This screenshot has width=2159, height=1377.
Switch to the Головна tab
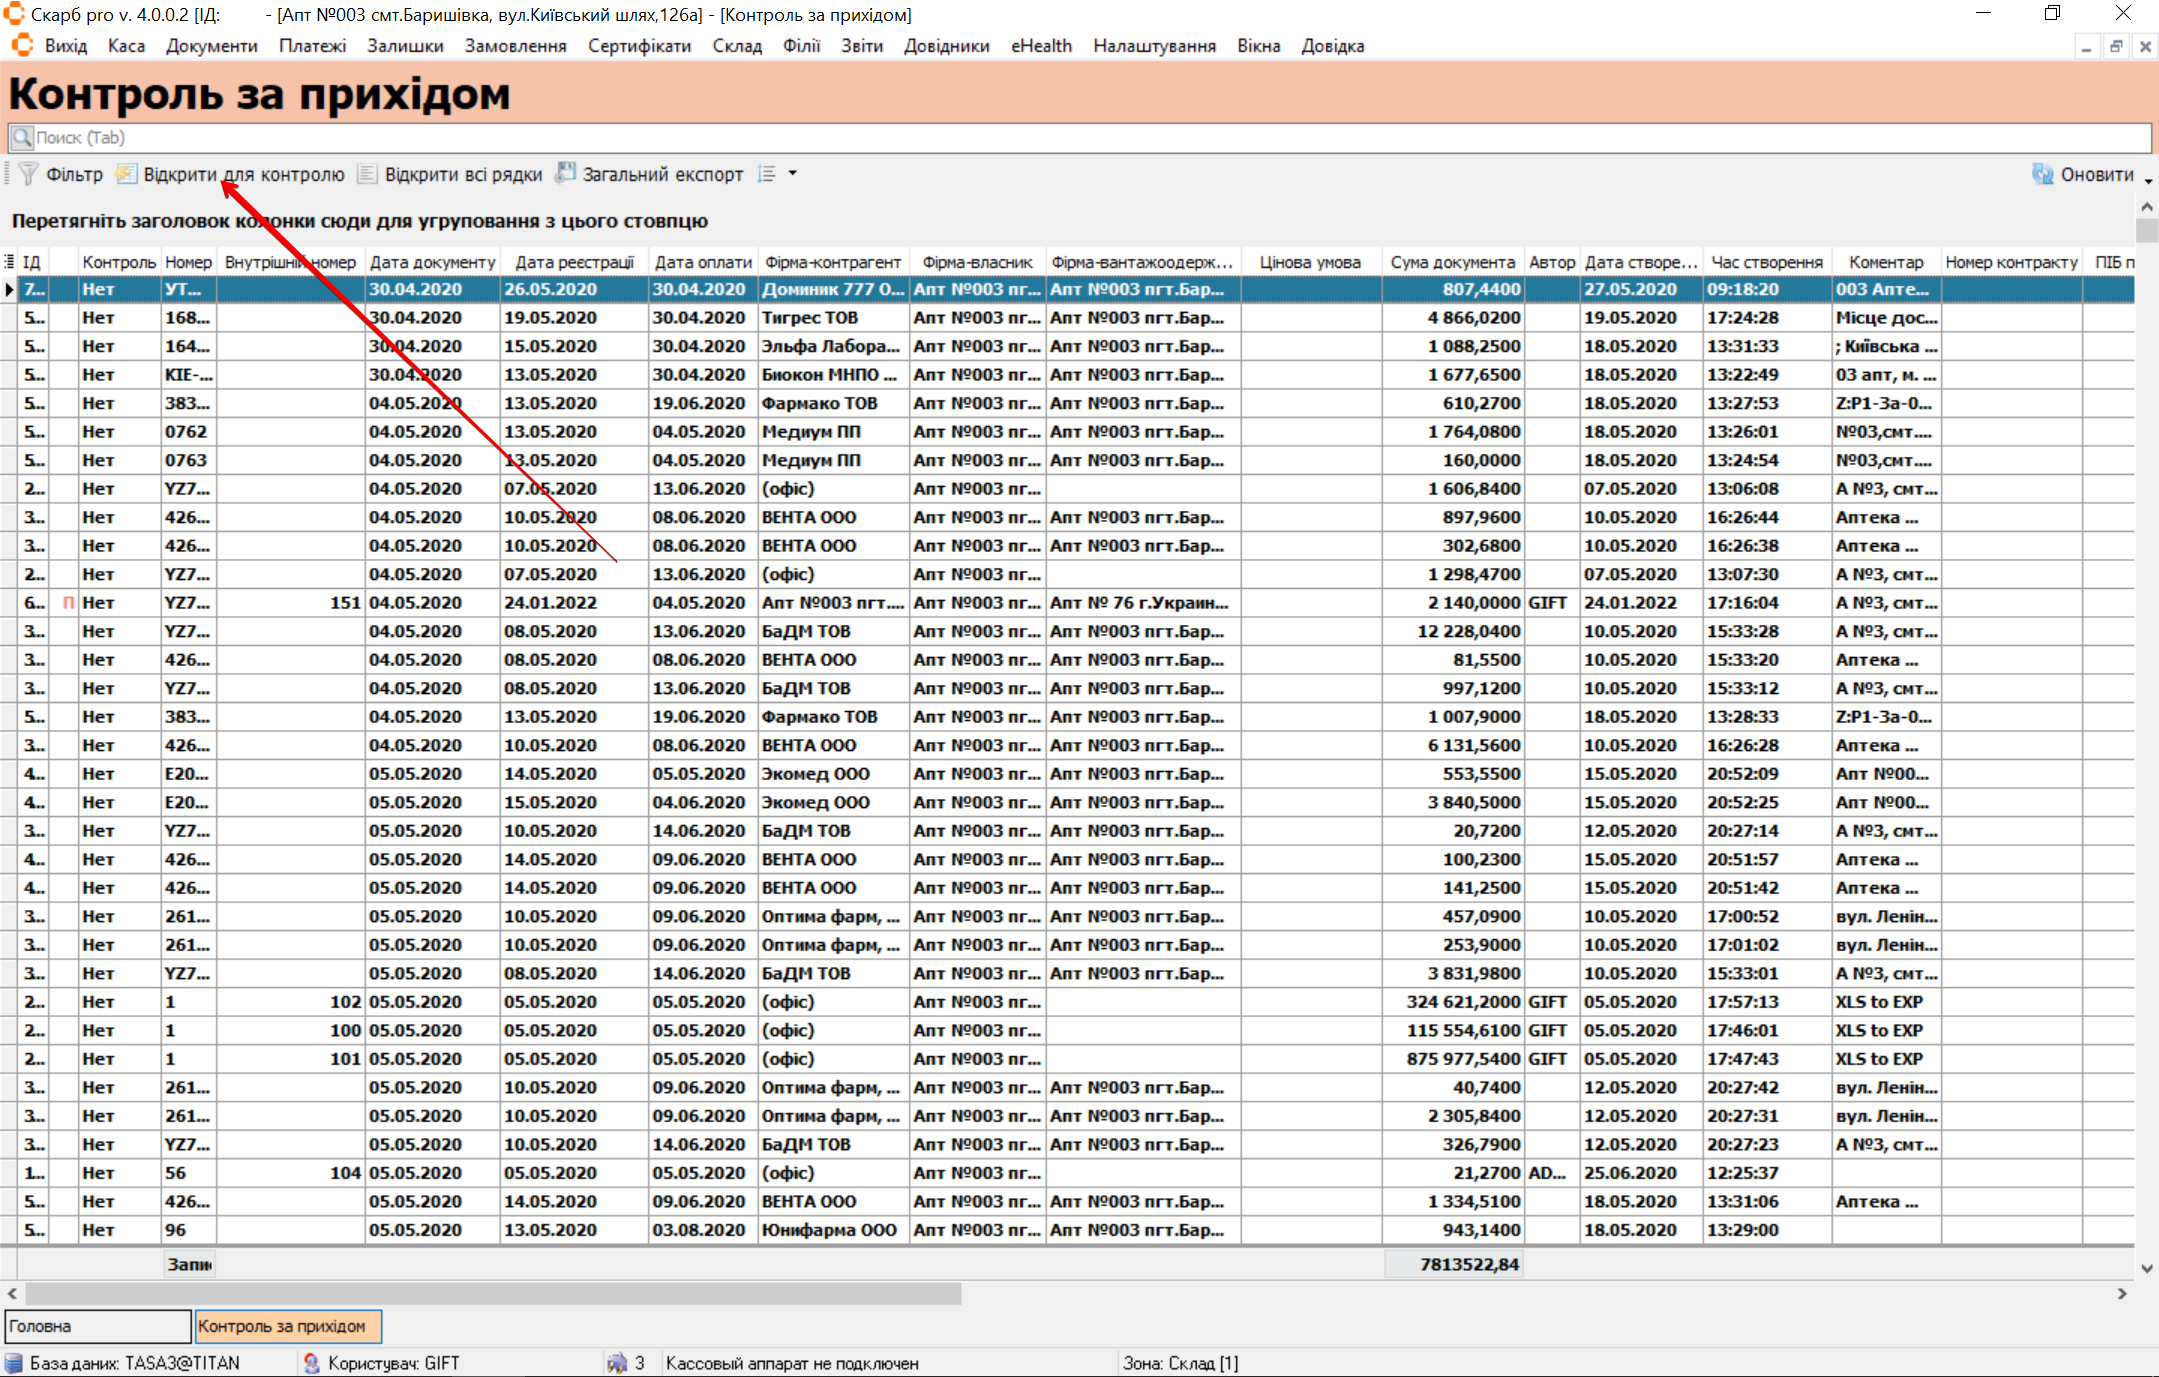[x=97, y=1326]
